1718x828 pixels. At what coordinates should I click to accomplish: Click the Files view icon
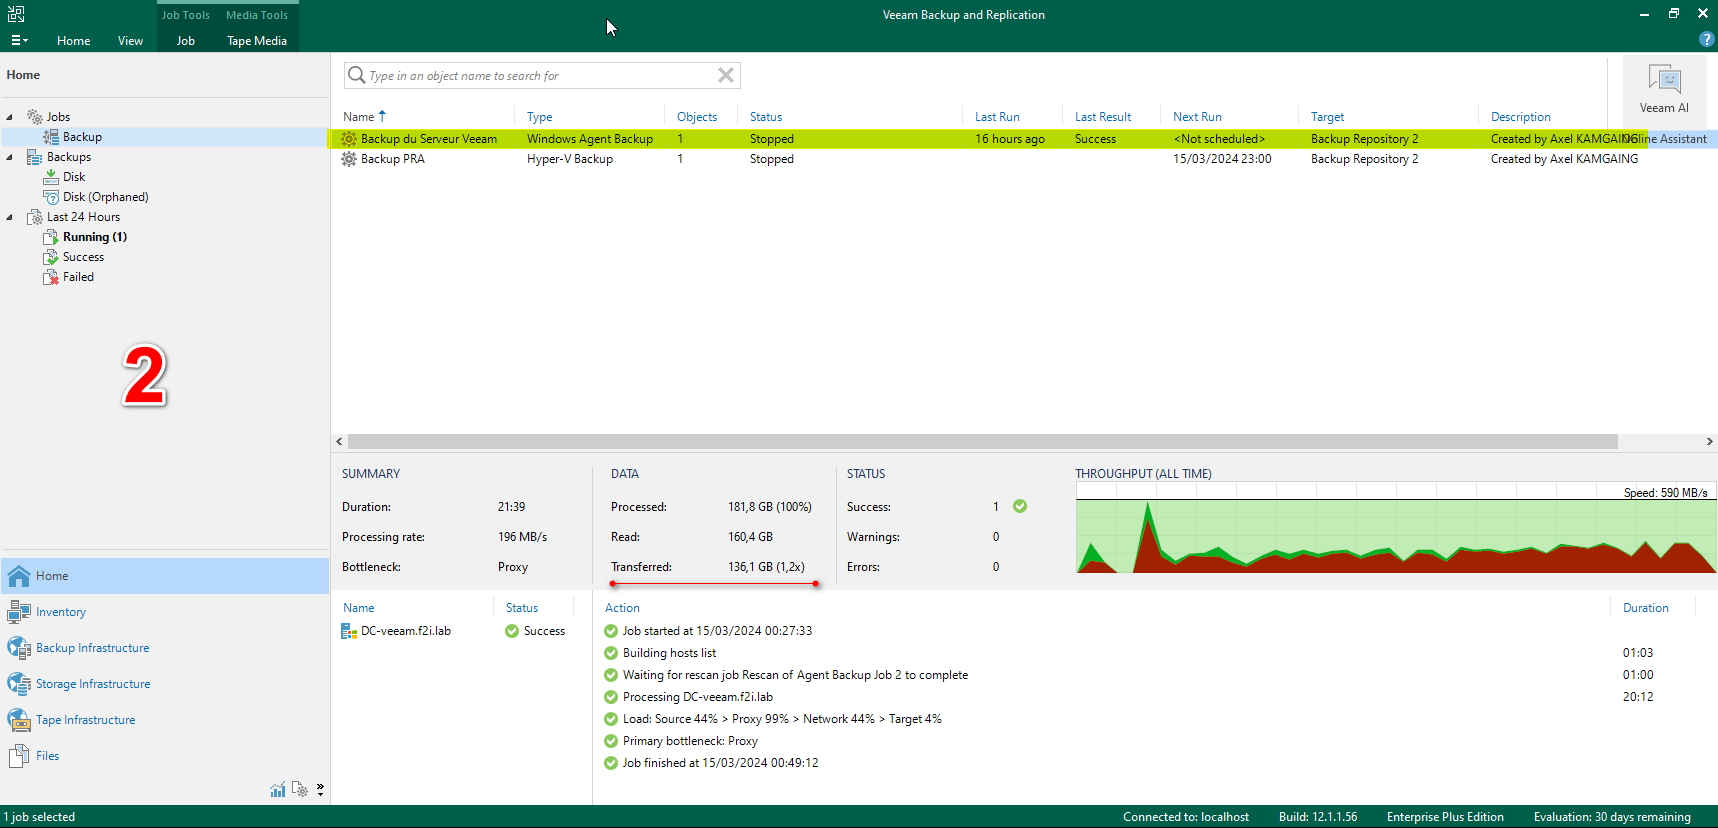coord(19,756)
